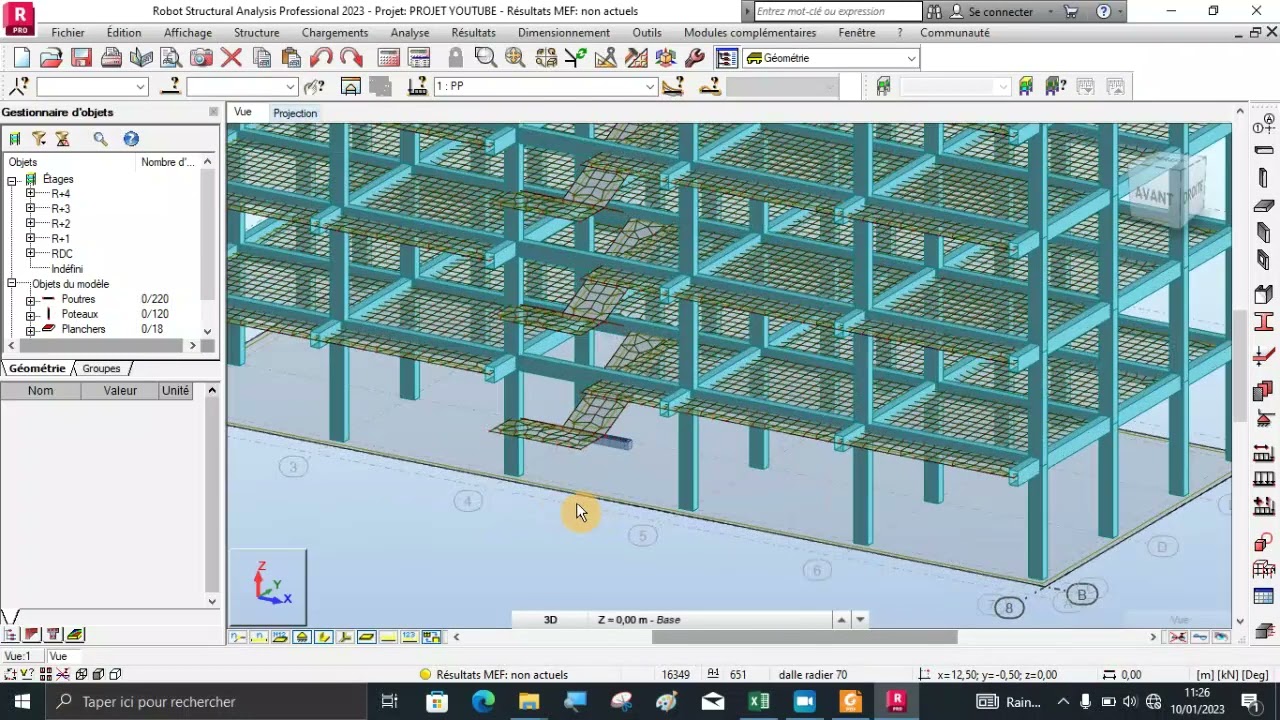The image size is (1280, 720).
Task: Click the red X delete icon
Action: (231, 57)
